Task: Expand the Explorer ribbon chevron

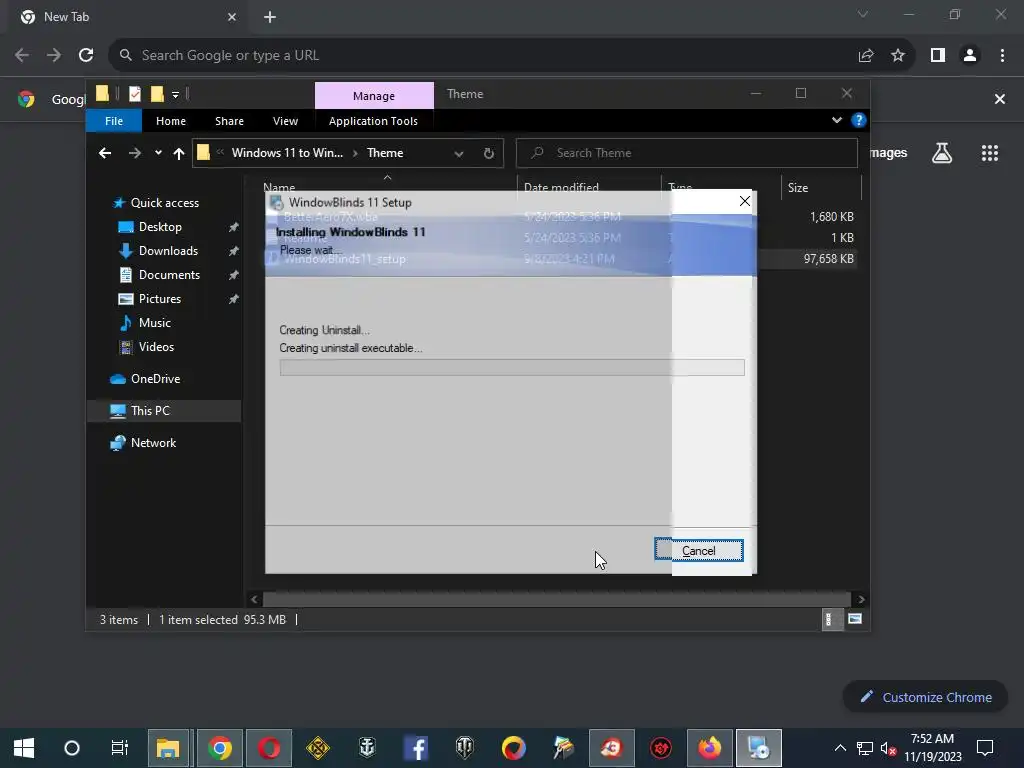Action: click(x=837, y=120)
